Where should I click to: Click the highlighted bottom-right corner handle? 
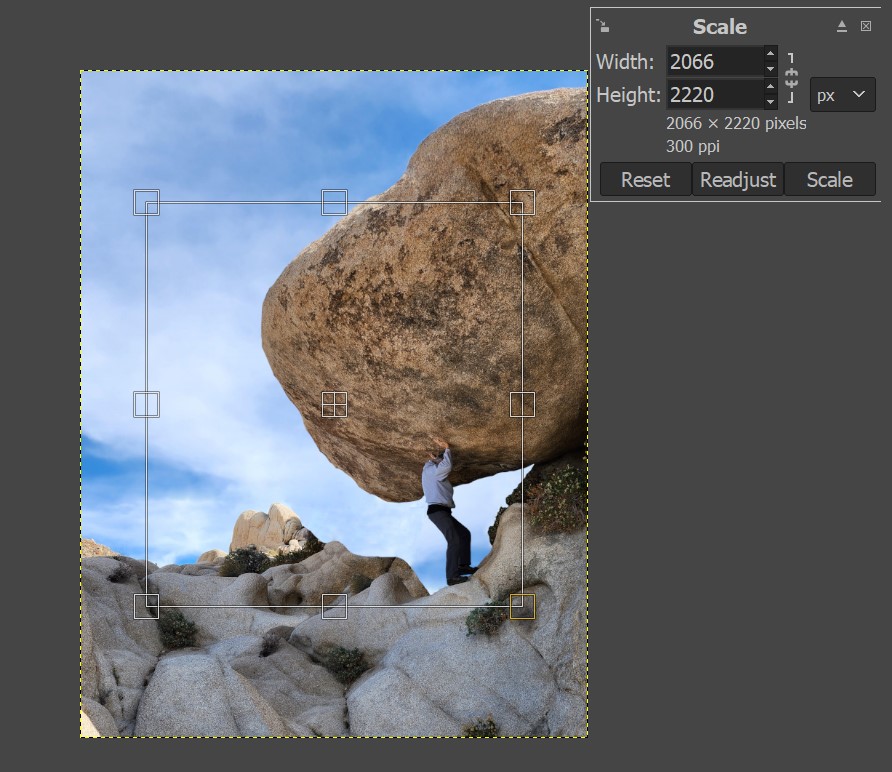[x=522, y=606]
